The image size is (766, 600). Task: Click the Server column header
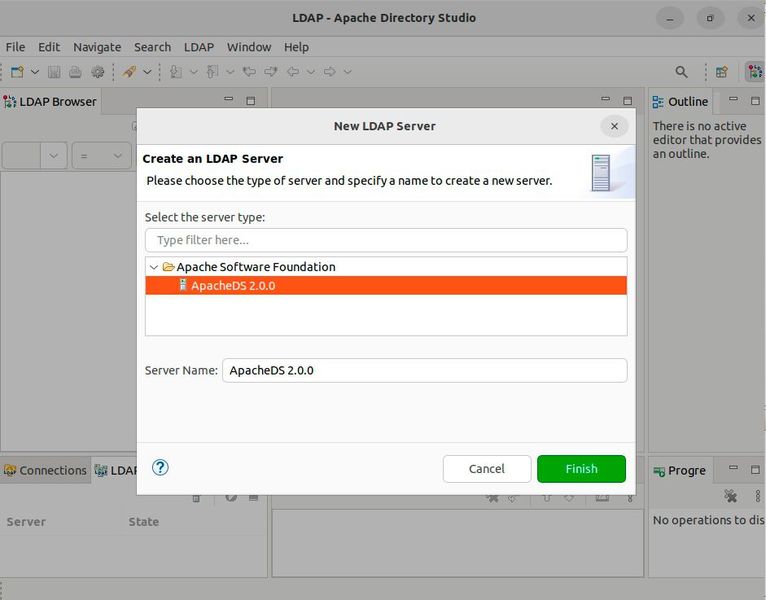[26, 522]
